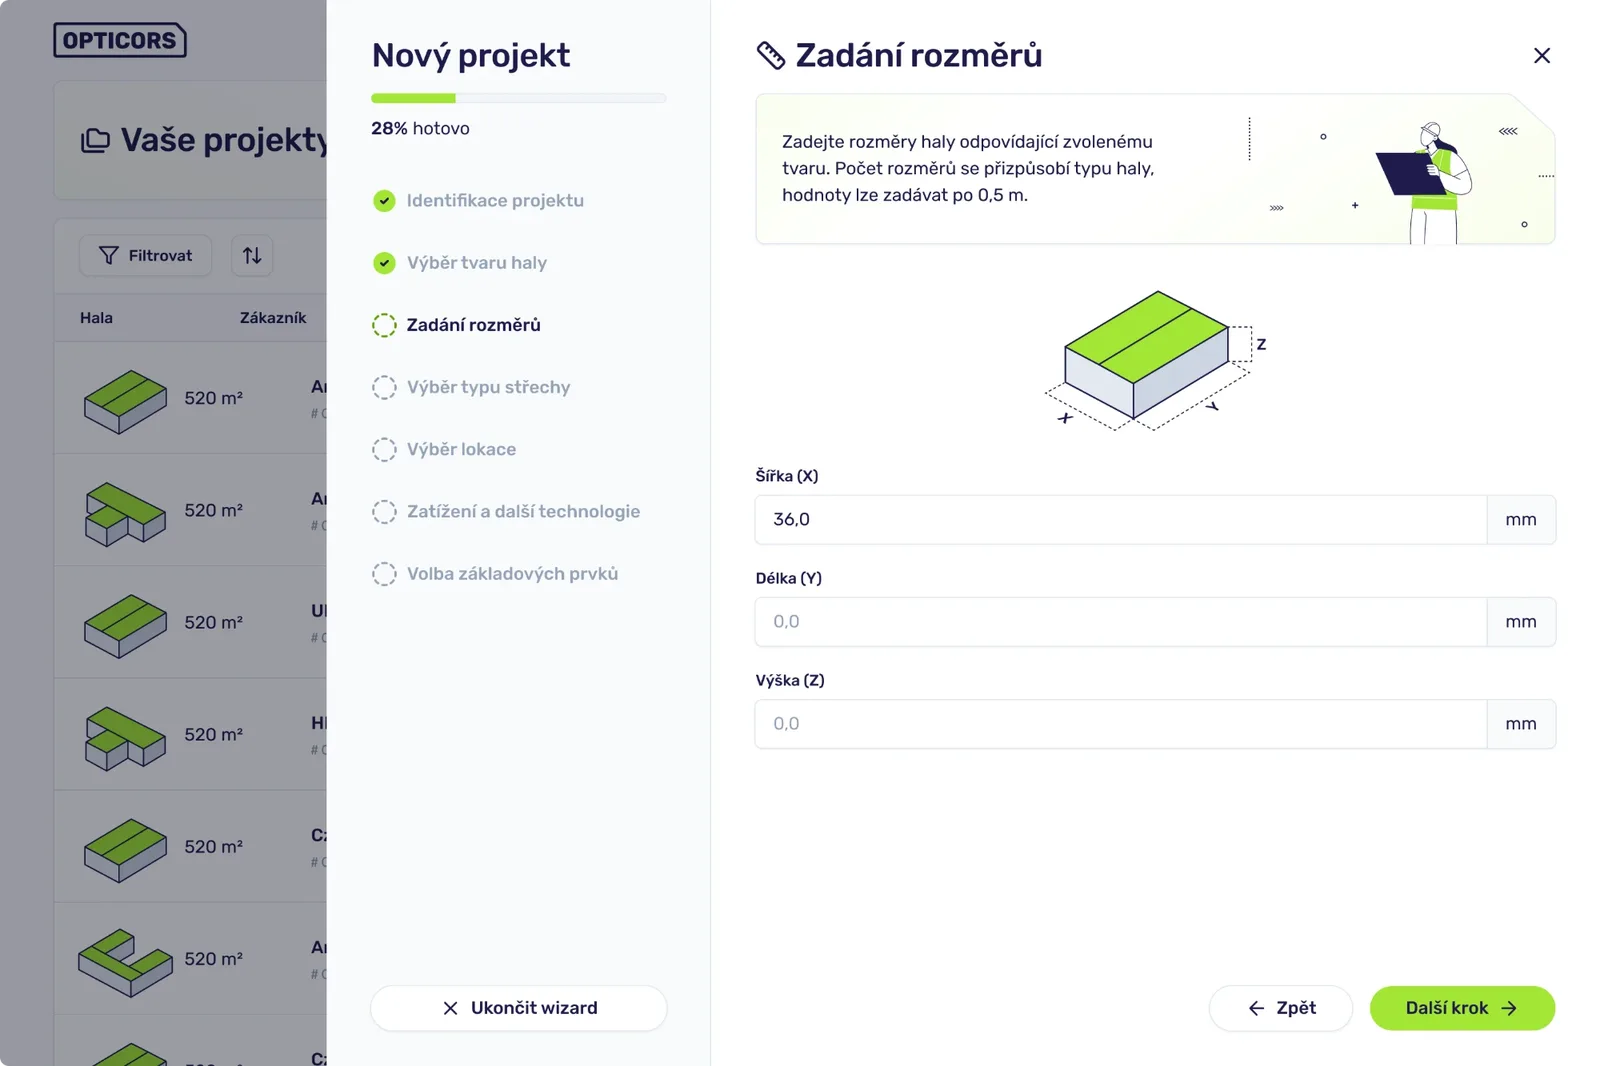
Task: Click the U-shaped hall icon in the list
Action: [x=125, y=962]
